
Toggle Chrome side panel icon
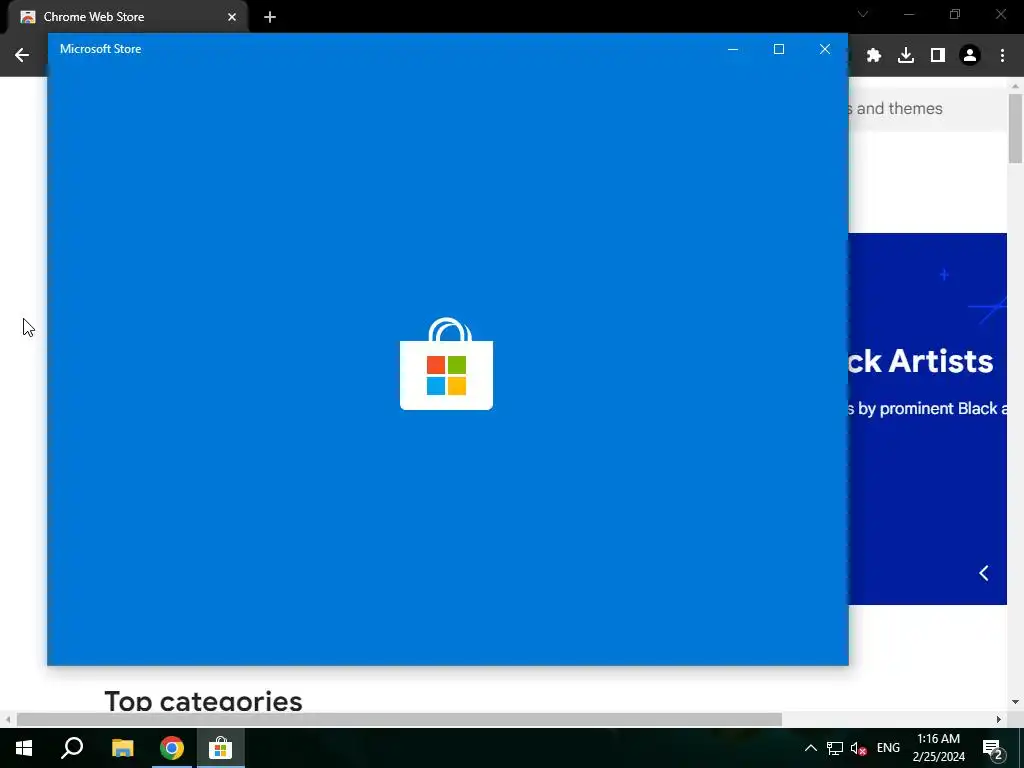tap(938, 56)
